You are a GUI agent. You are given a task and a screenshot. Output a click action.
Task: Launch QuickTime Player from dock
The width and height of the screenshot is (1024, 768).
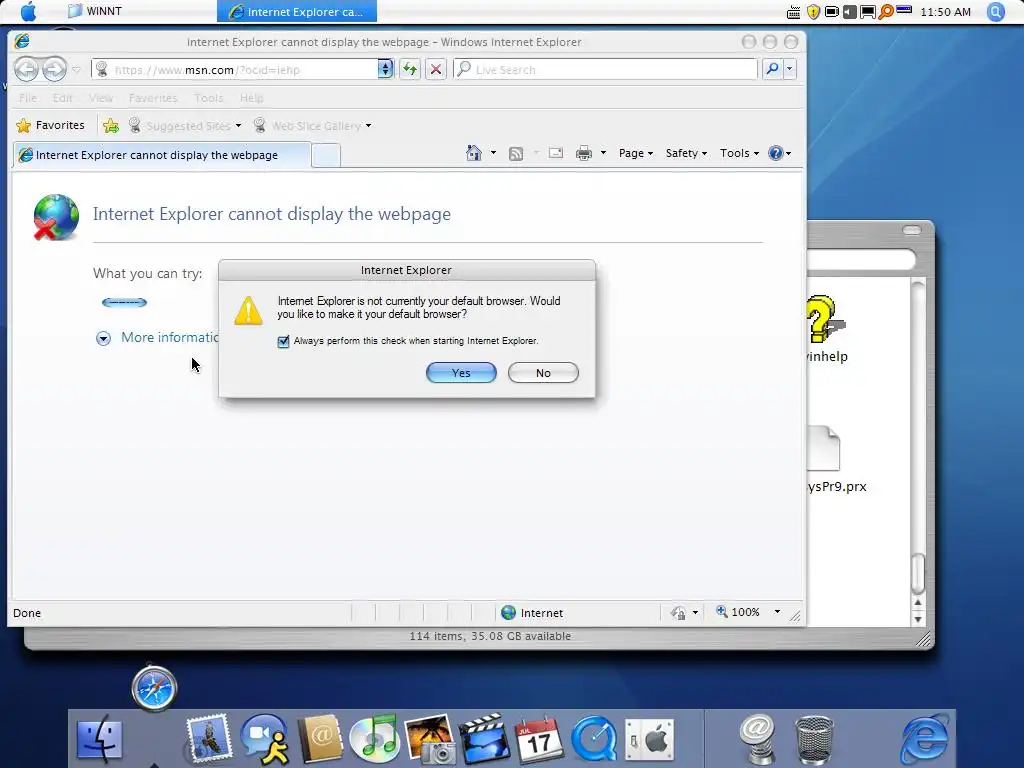pos(594,739)
